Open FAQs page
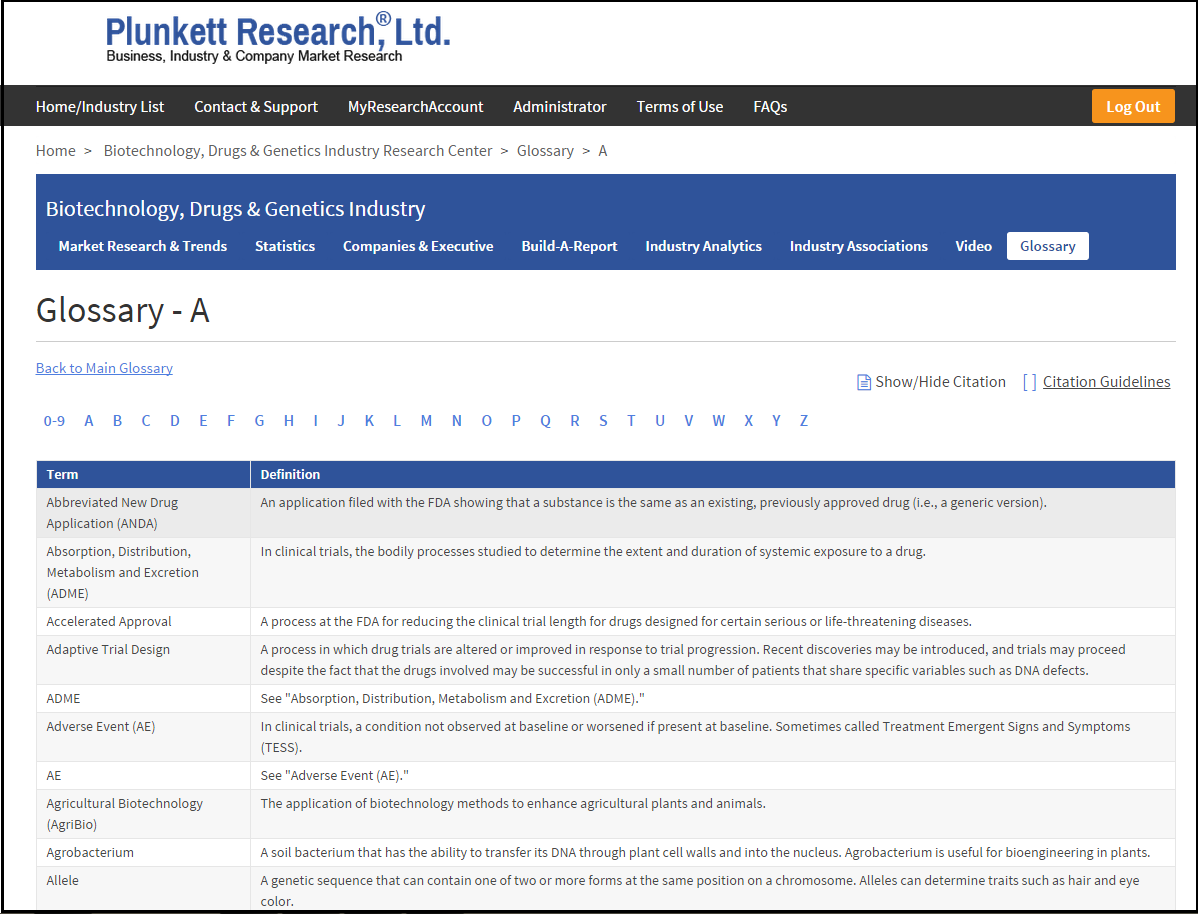1198x914 pixels. (x=770, y=107)
